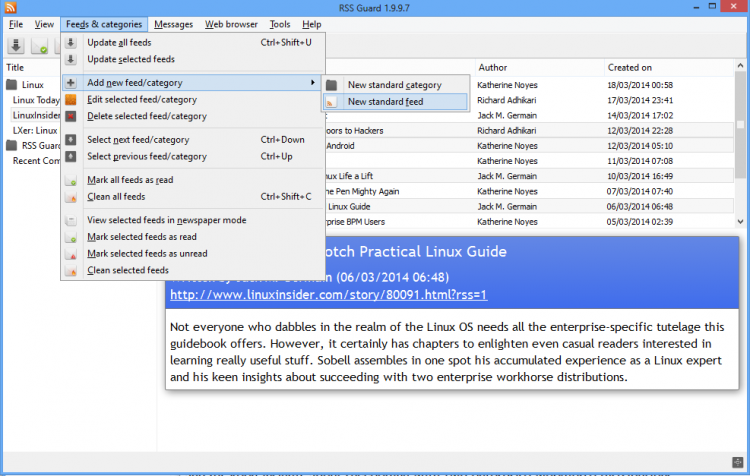Click the status bar icon at bottom right
The image size is (750, 476).
737,462
